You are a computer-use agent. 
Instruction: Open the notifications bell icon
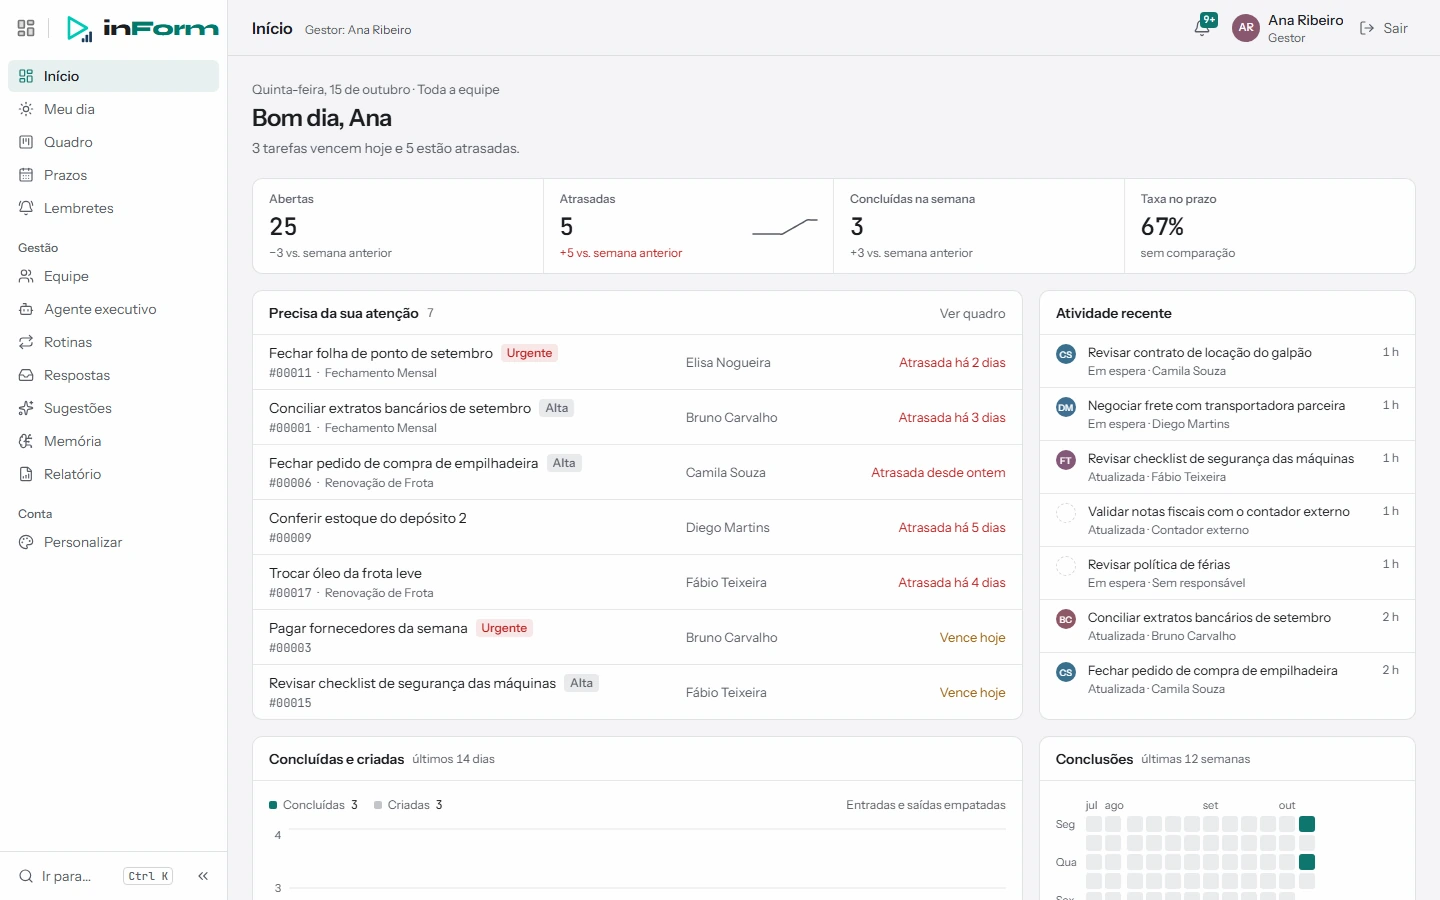tap(1203, 28)
